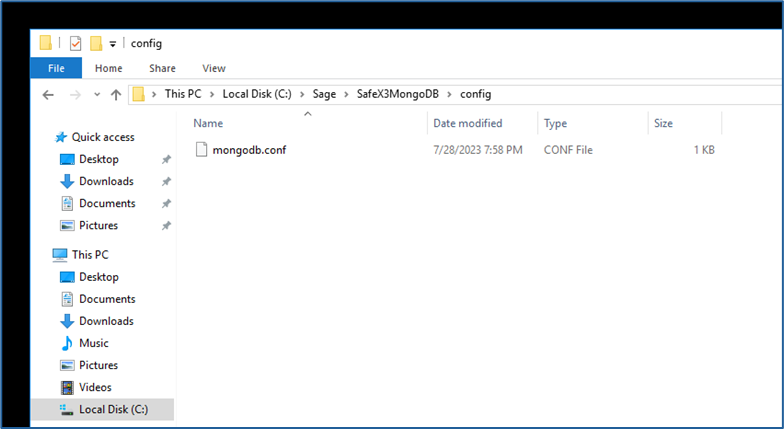
Task: Open the mongodb.conf file icon
Action: [x=201, y=150]
